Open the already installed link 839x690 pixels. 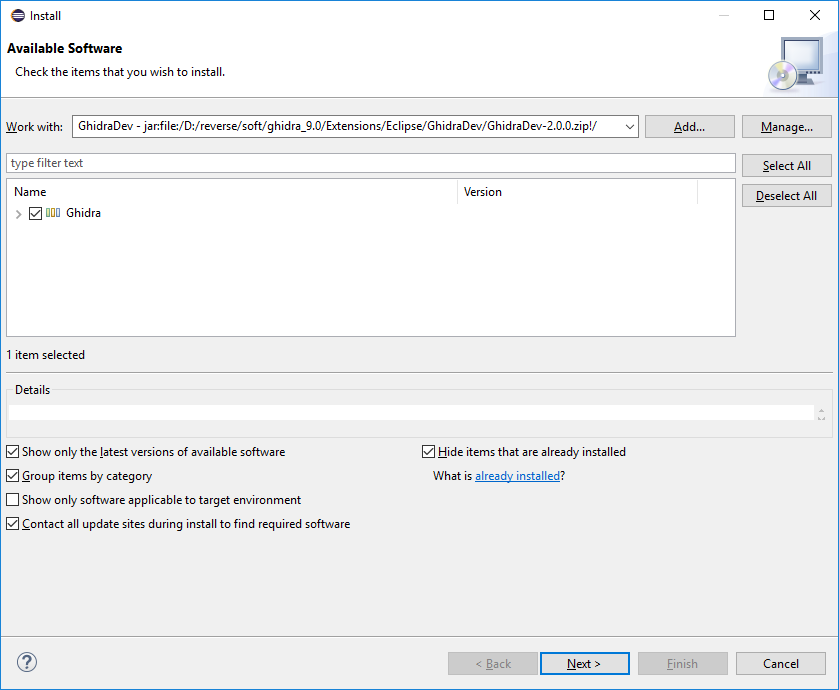pyautogui.click(x=517, y=476)
